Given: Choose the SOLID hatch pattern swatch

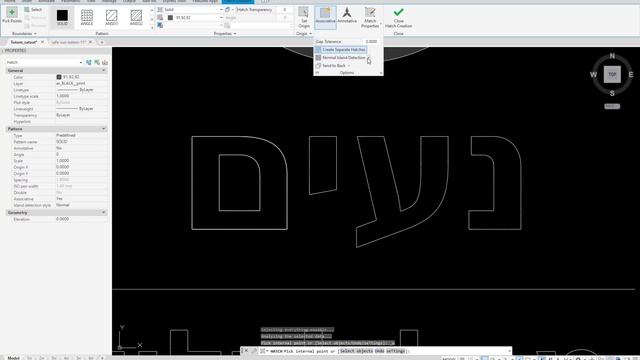Looking at the screenshot, I should pyautogui.click(x=62, y=17).
